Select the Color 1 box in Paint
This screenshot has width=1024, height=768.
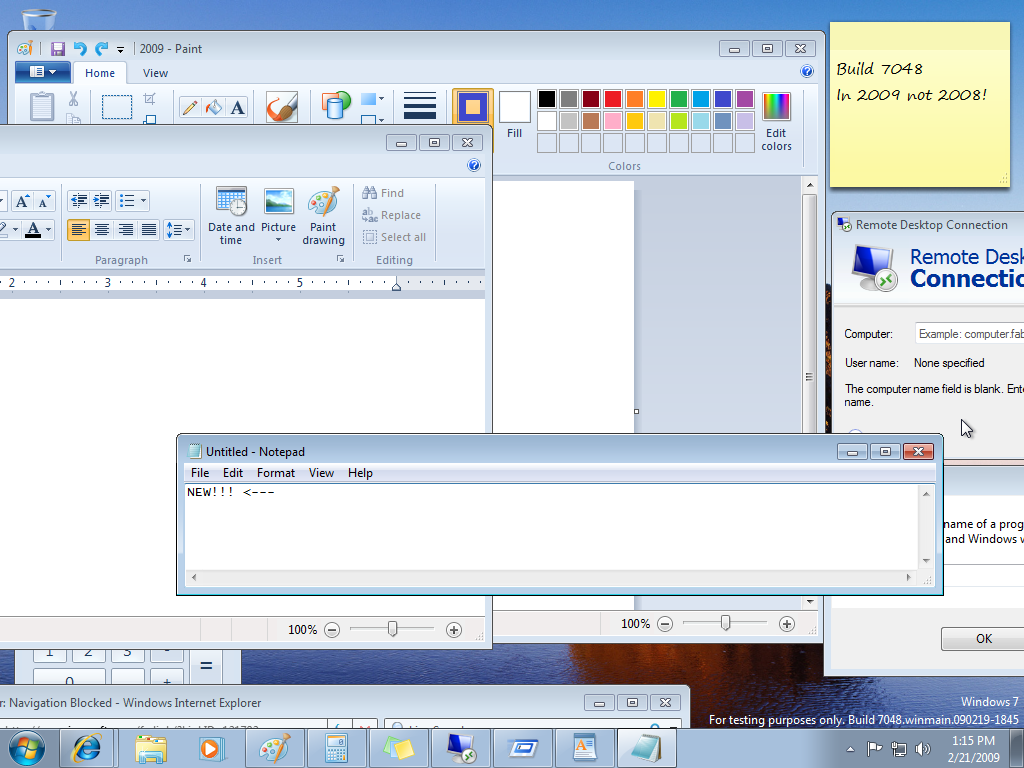pyautogui.click(x=472, y=106)
